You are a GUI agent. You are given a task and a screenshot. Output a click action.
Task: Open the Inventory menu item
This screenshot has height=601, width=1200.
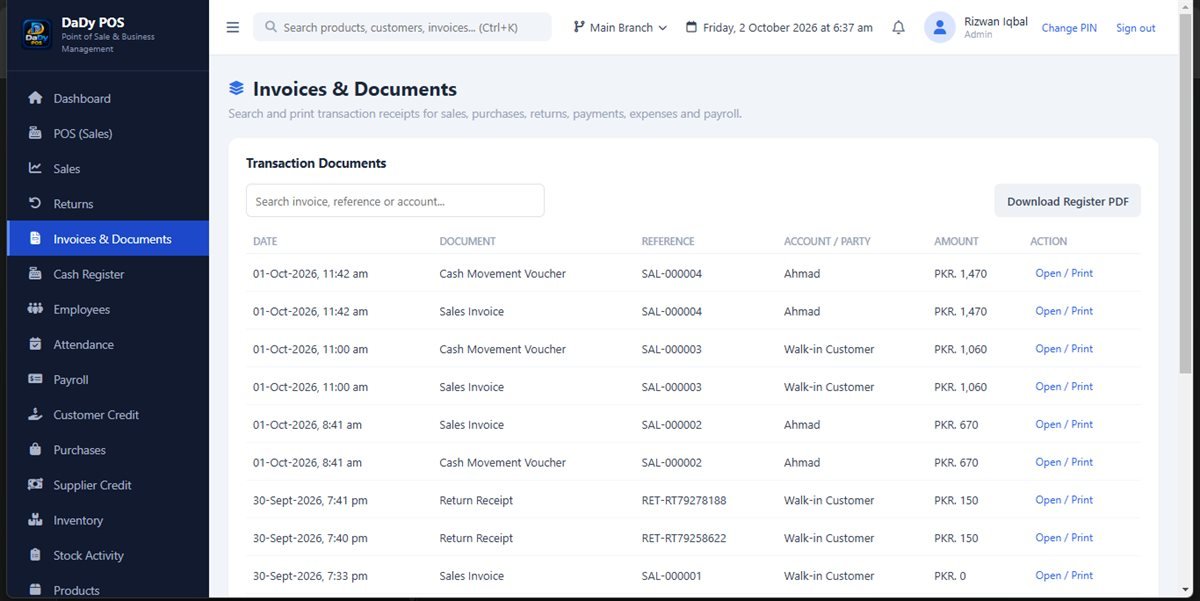[x=108, y=520]
